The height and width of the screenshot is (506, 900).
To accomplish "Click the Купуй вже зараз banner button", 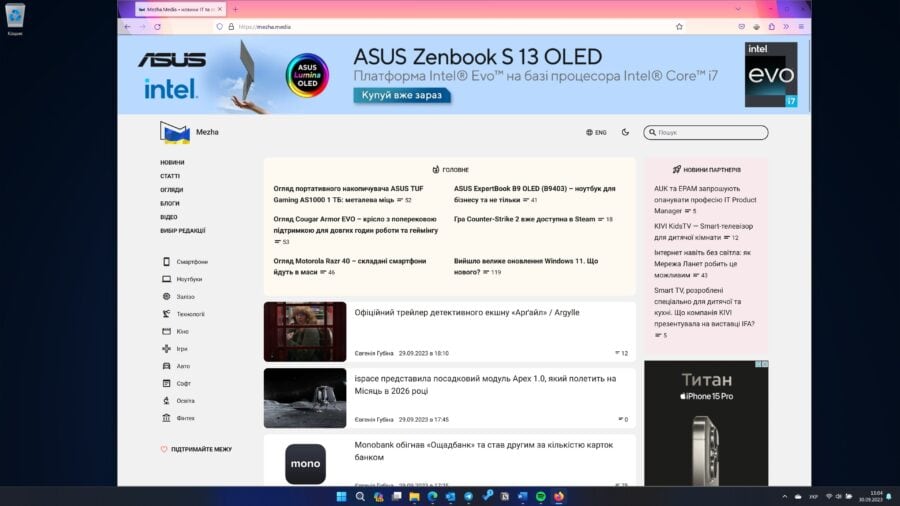I will tap(402, 95).
